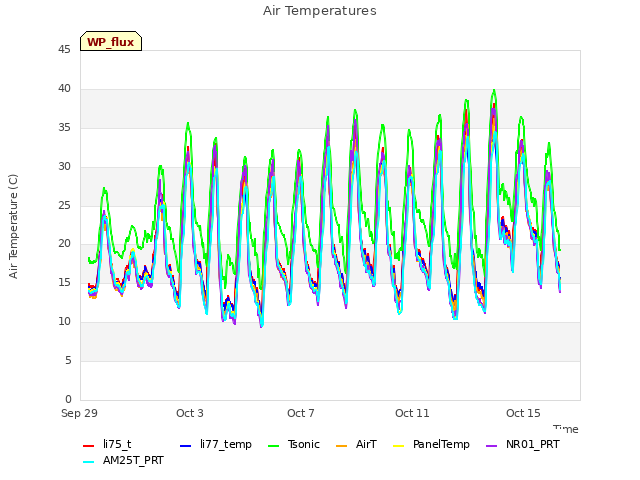Click the Air Temperatures chart title
Image resolution: width=640 pixels, height=480 pixels.
tap(320, 11)
